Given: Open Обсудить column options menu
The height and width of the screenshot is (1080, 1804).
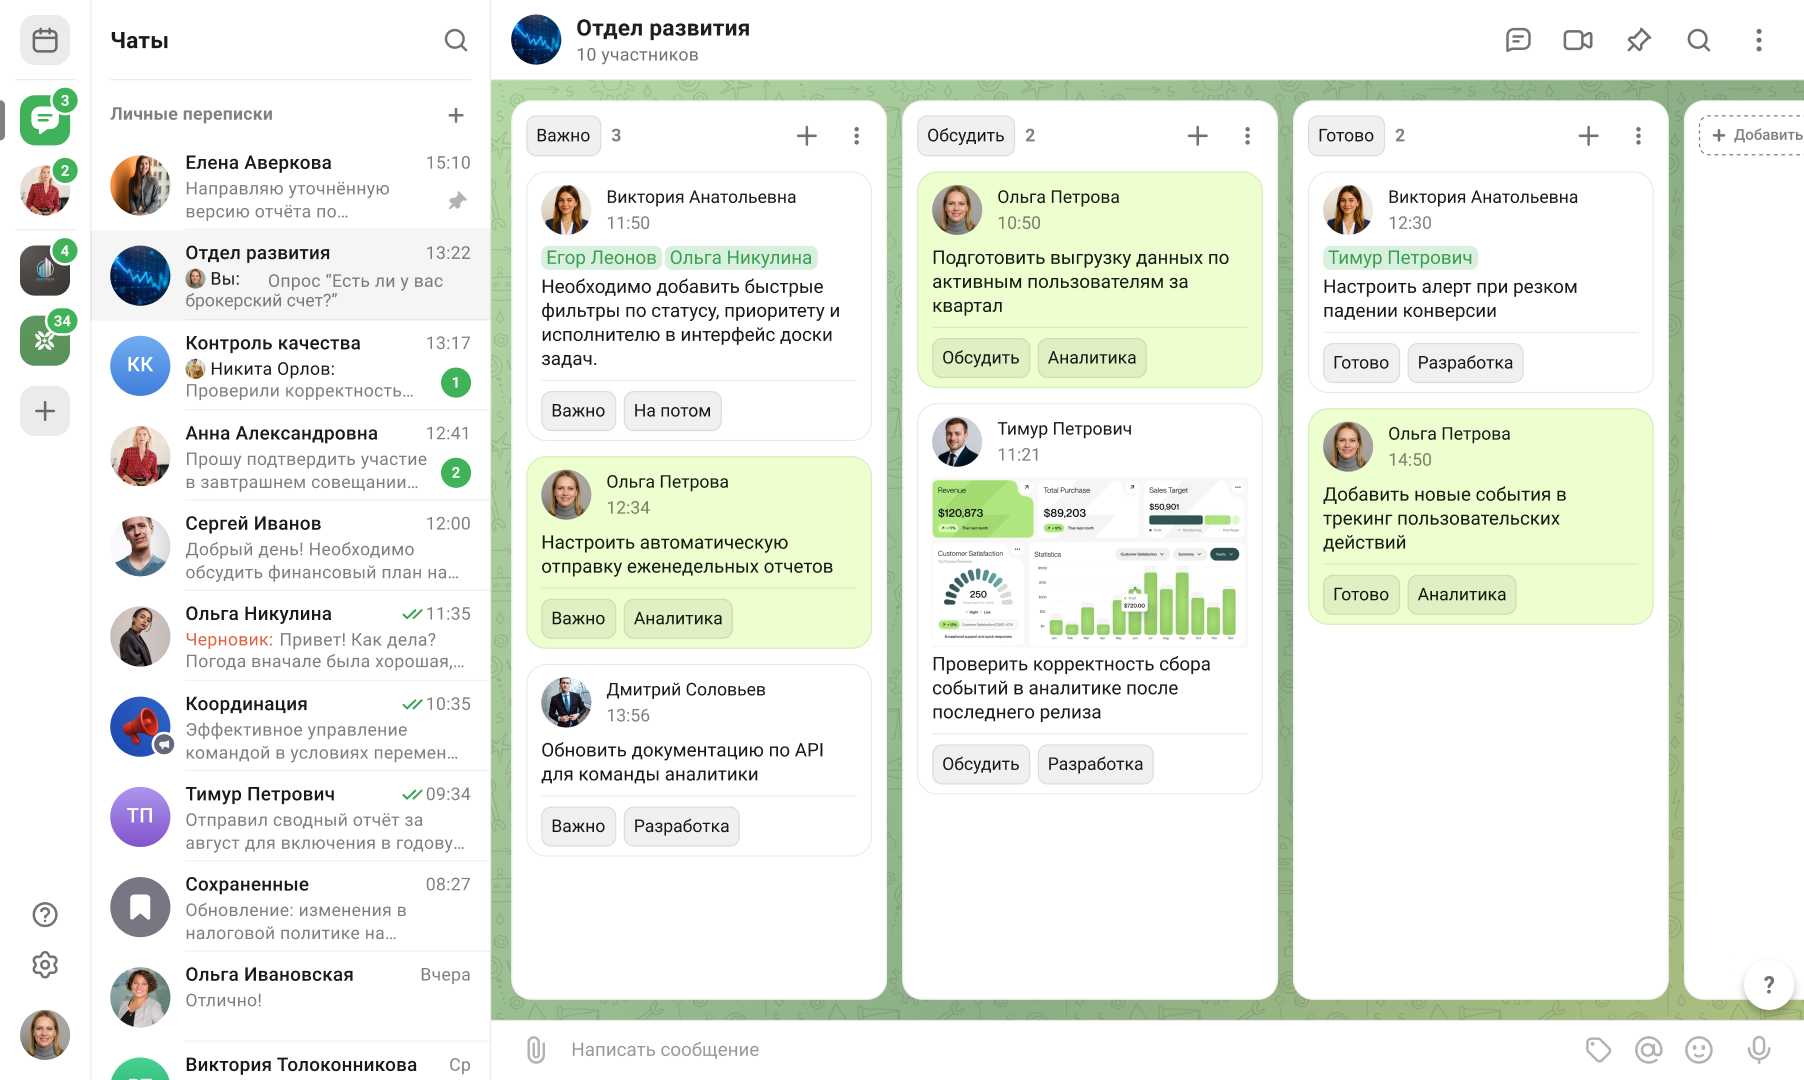Looking at the screenshot, I should click(1247, 136).
